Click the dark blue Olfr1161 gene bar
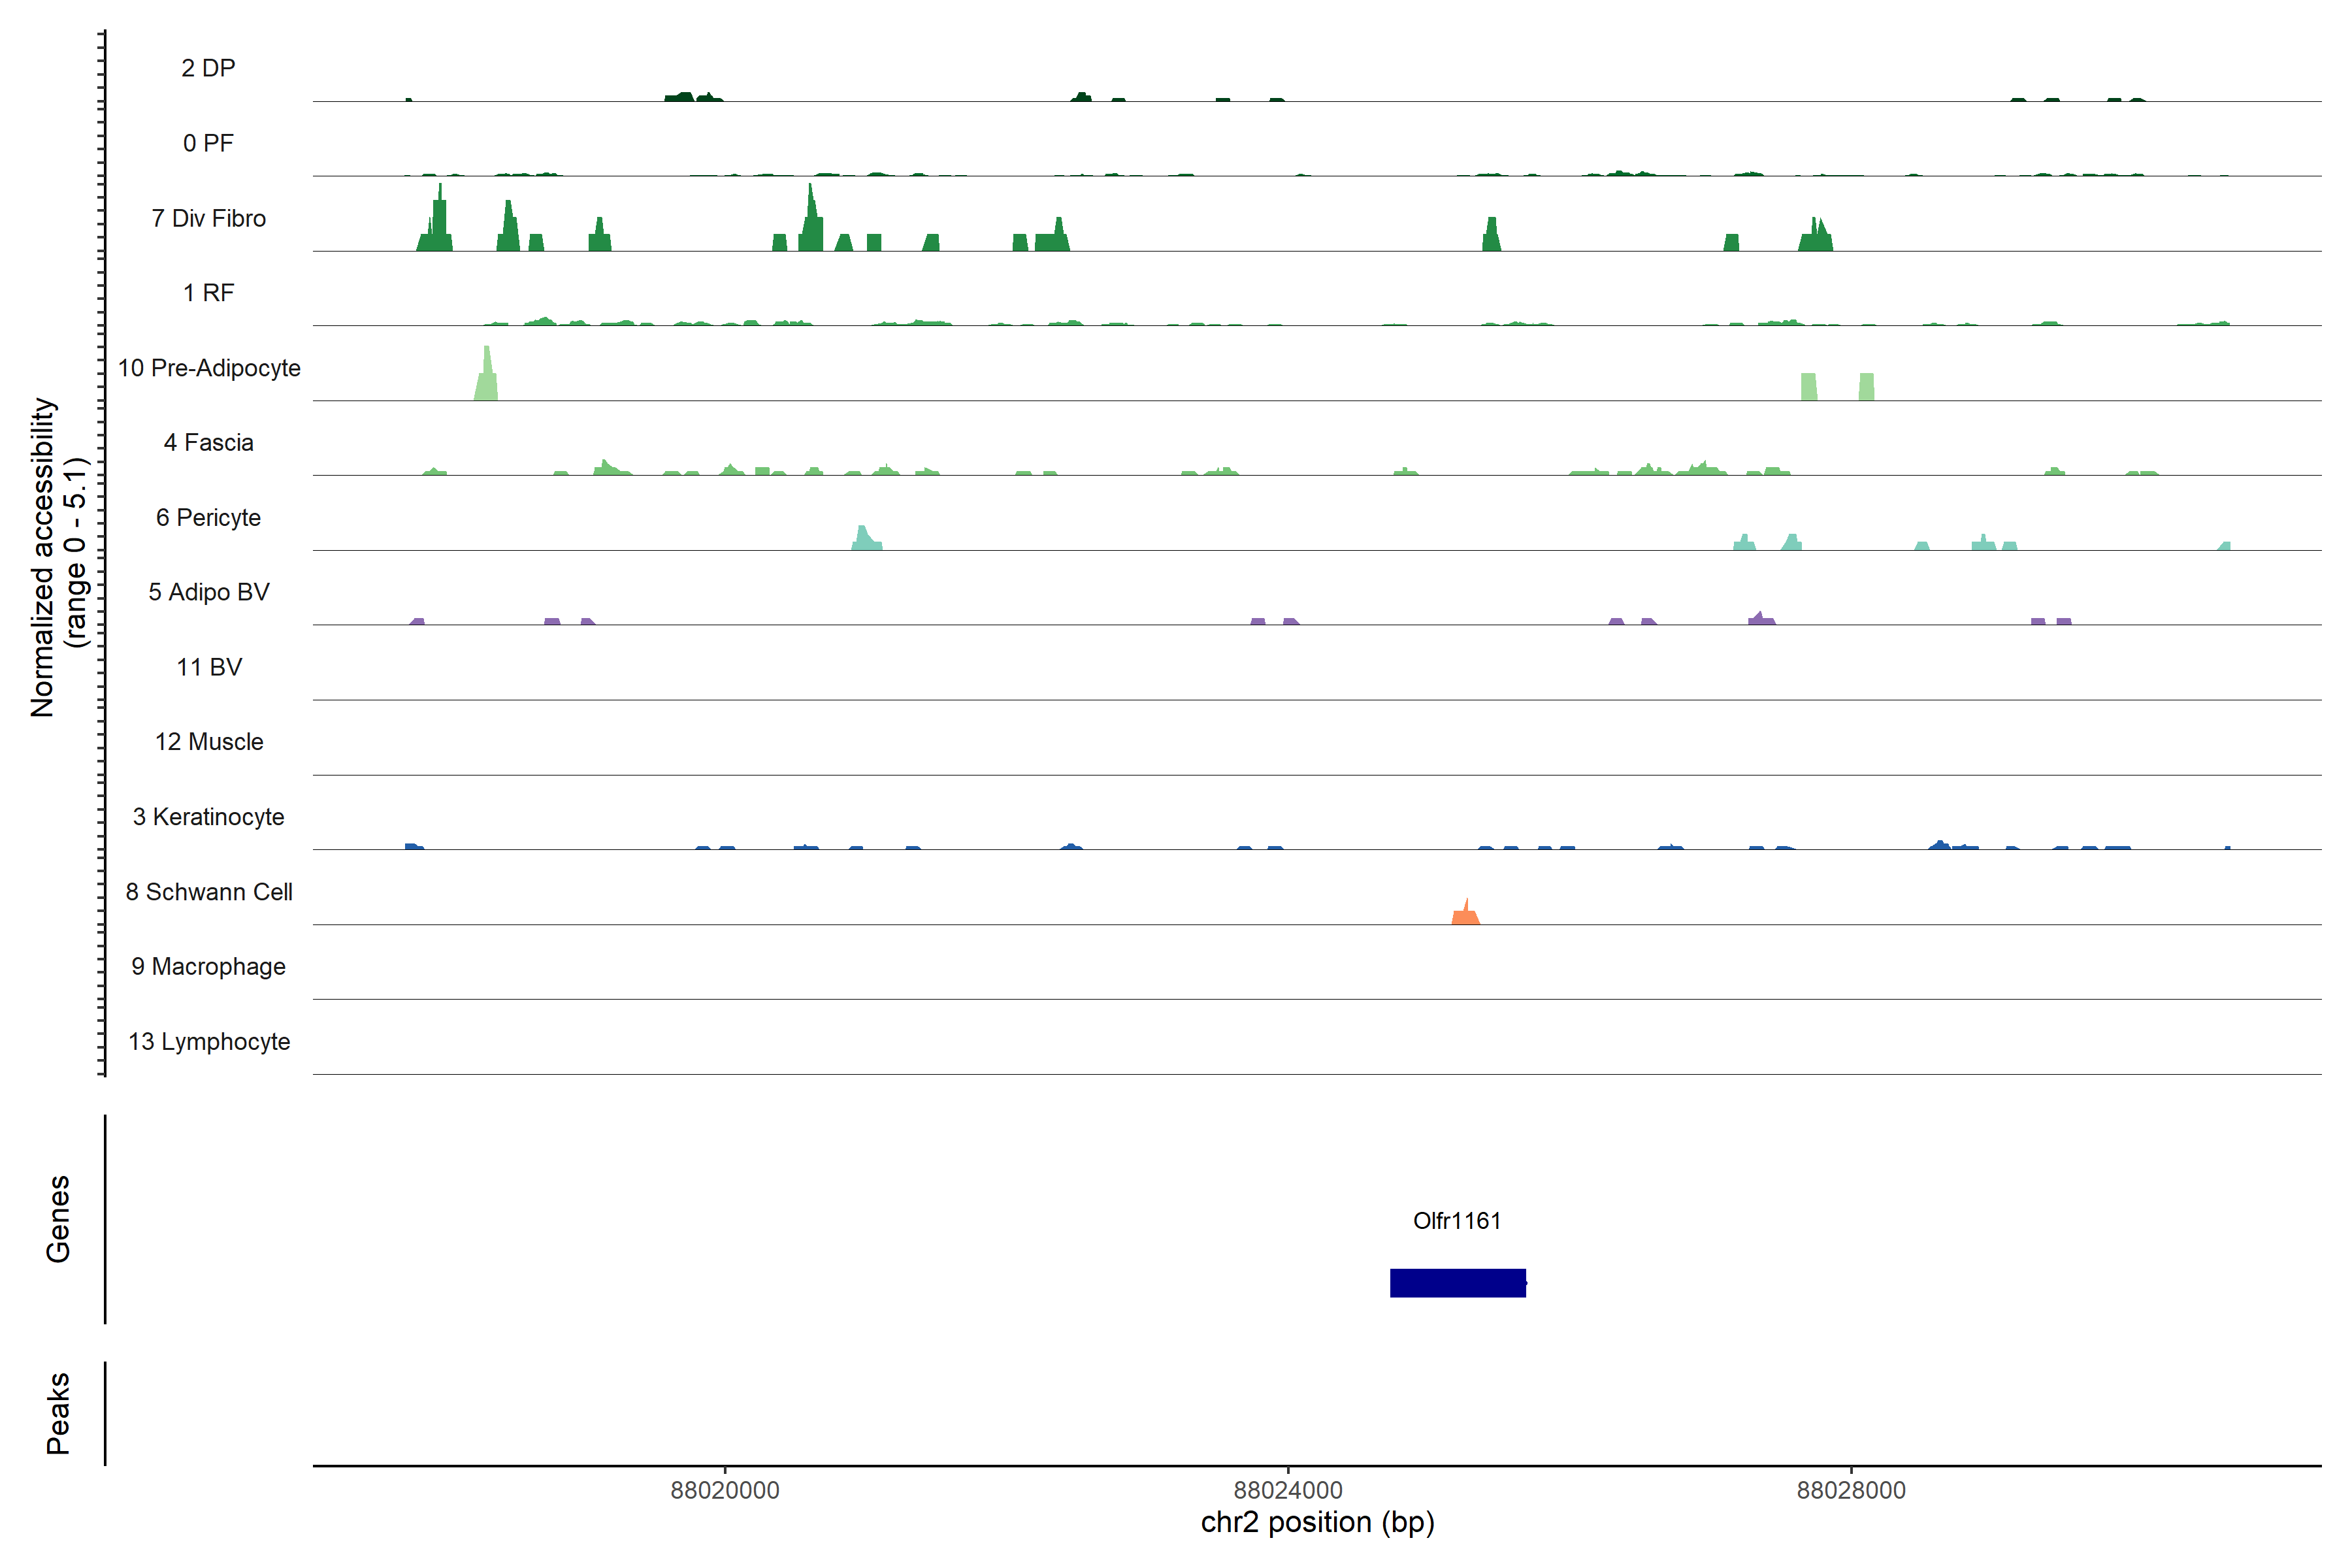The height and width of the screenshot is (1568, 2352). [1457, 1282]
